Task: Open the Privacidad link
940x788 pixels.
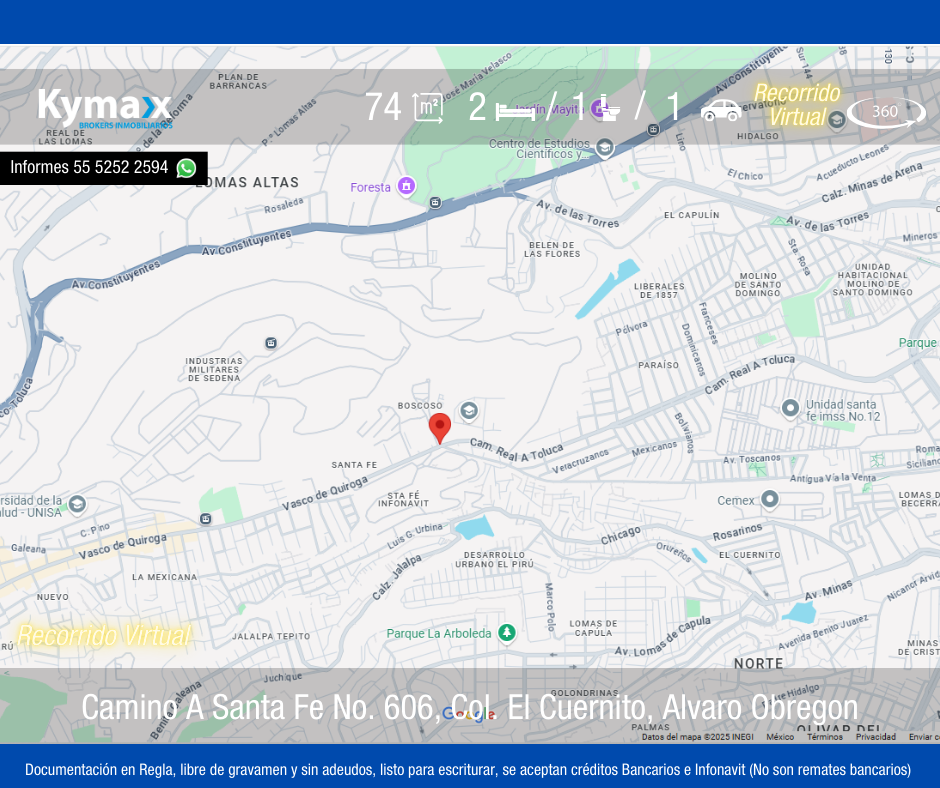Action: (x=876, y=736)
